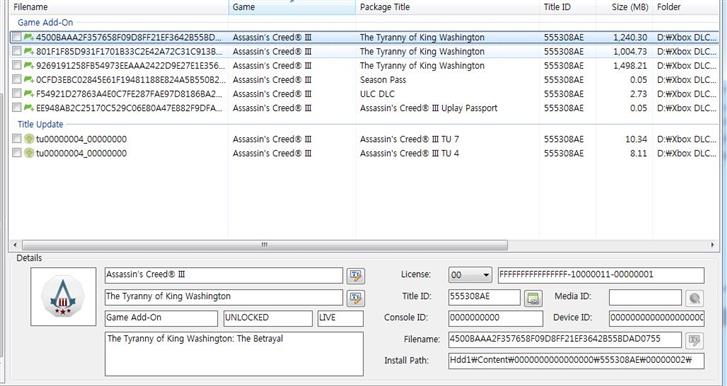The height and width of the screenshot is (386, 727).
Task: Click add-on icon of file 9269191258FB54973
Action: [x=29, y=65]
